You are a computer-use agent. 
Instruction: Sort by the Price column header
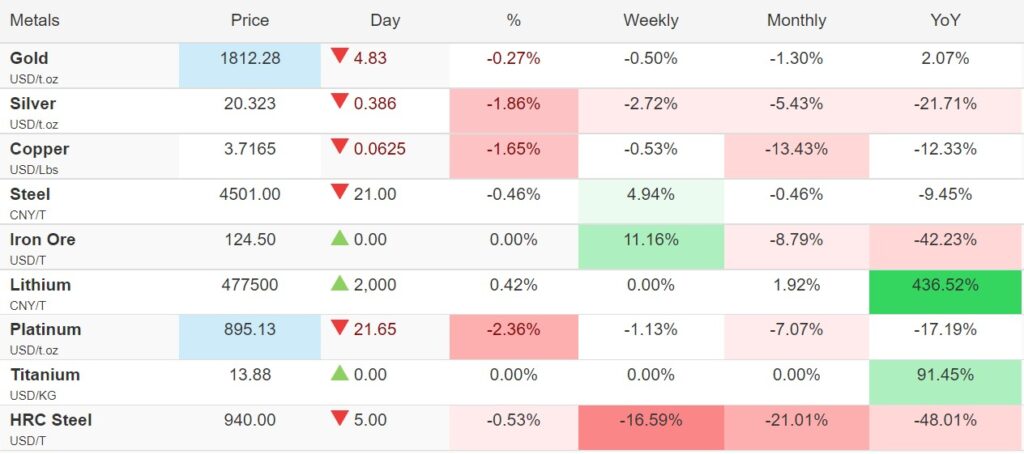click(x=249, y=20)
